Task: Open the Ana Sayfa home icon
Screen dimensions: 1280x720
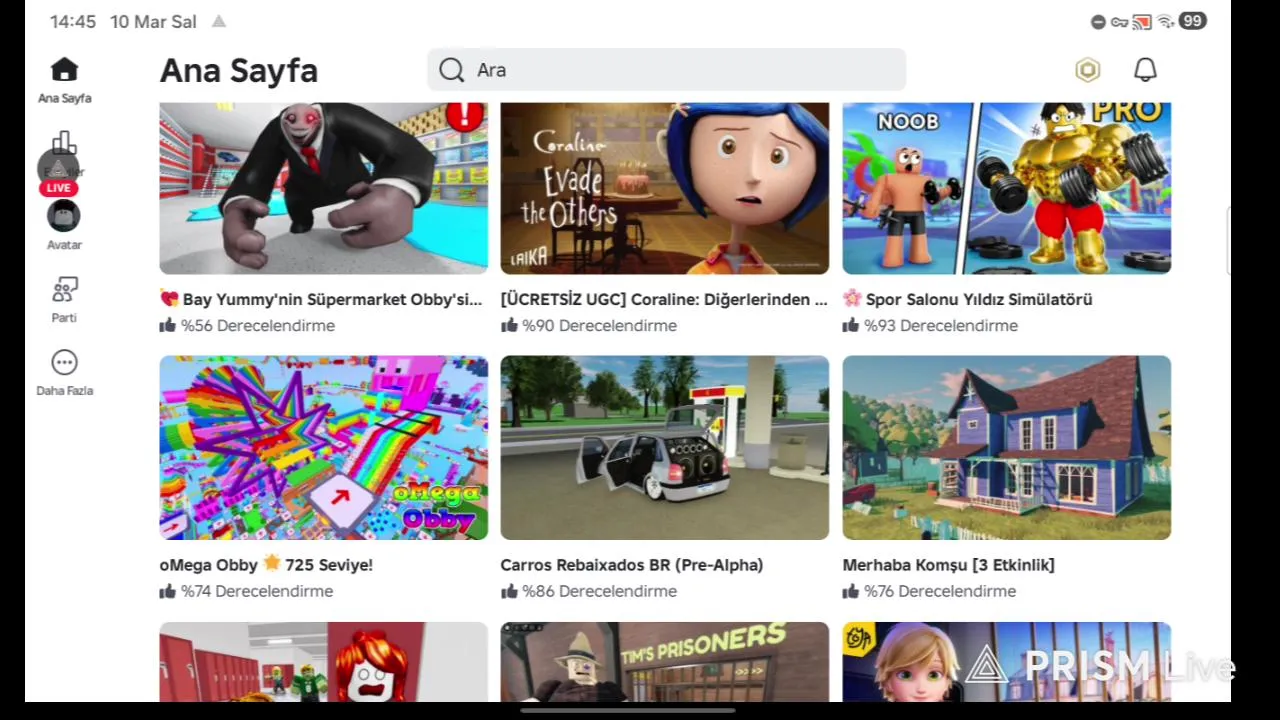Action: coord(64,70)
